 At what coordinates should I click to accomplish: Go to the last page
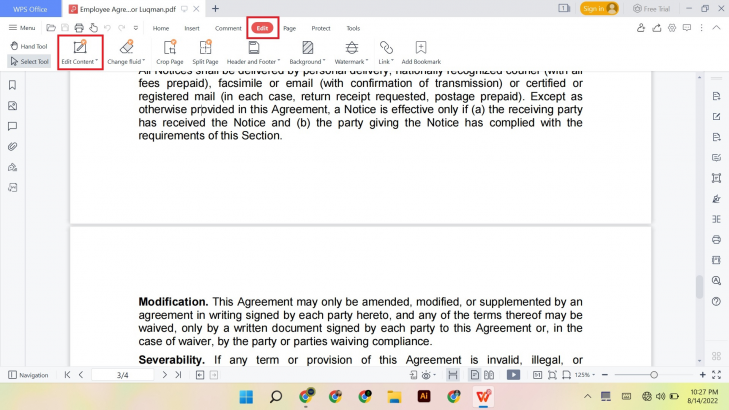[178, 375]
